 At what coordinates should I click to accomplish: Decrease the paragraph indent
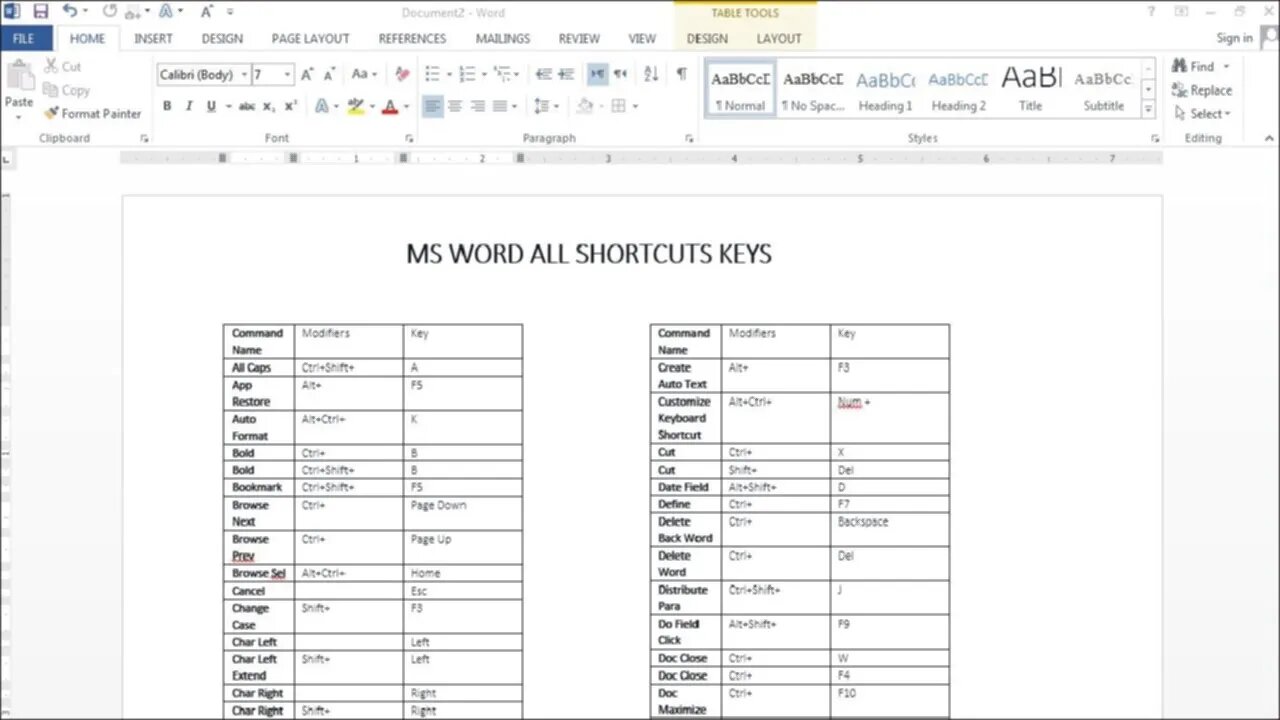(544, 75)
